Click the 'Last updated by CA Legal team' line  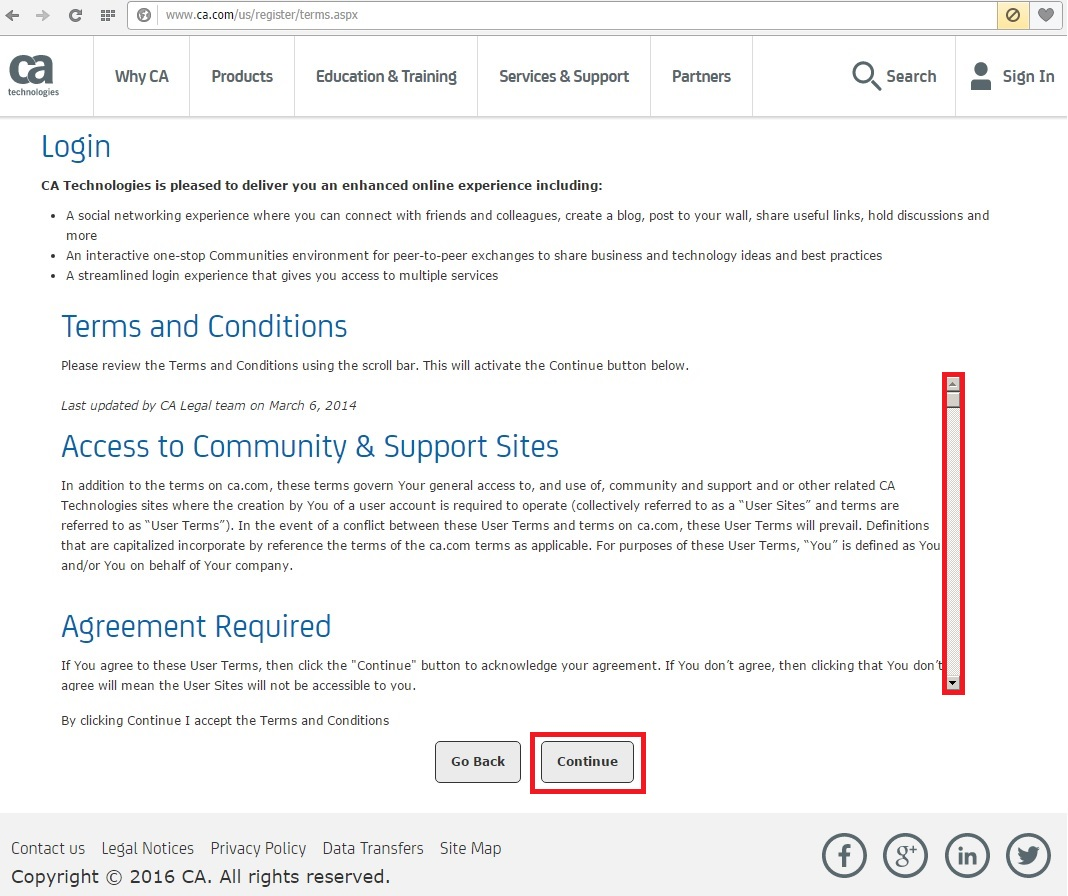208,406
